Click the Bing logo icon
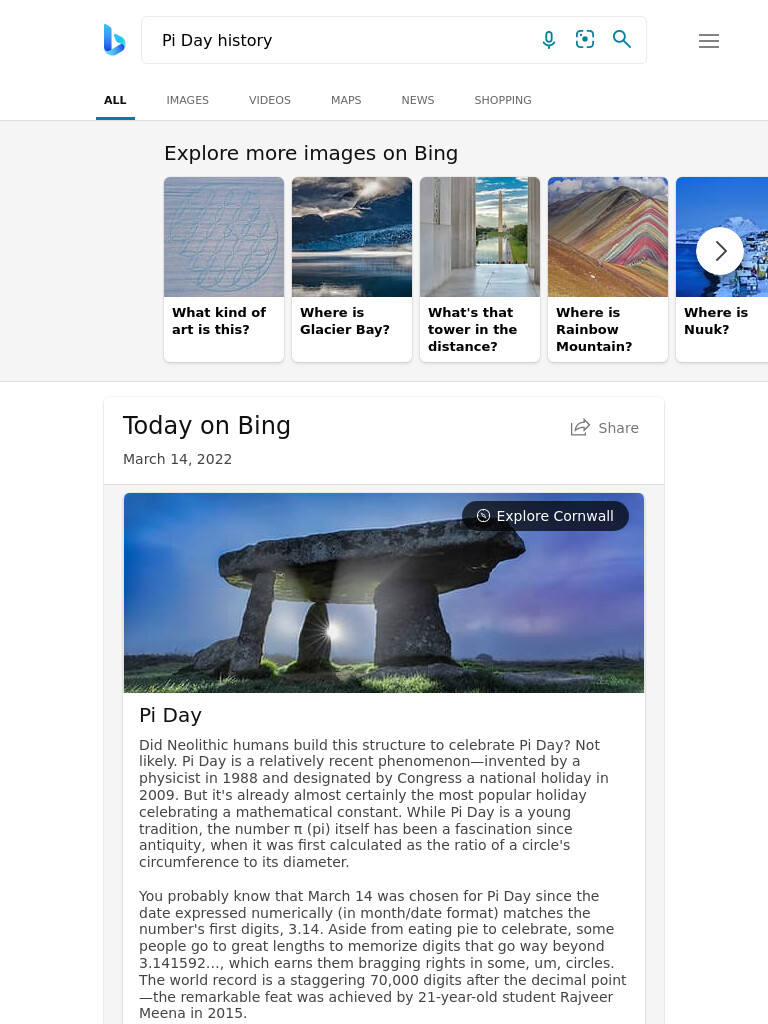This screenshot has width=768, height=1024. (114, 40)
